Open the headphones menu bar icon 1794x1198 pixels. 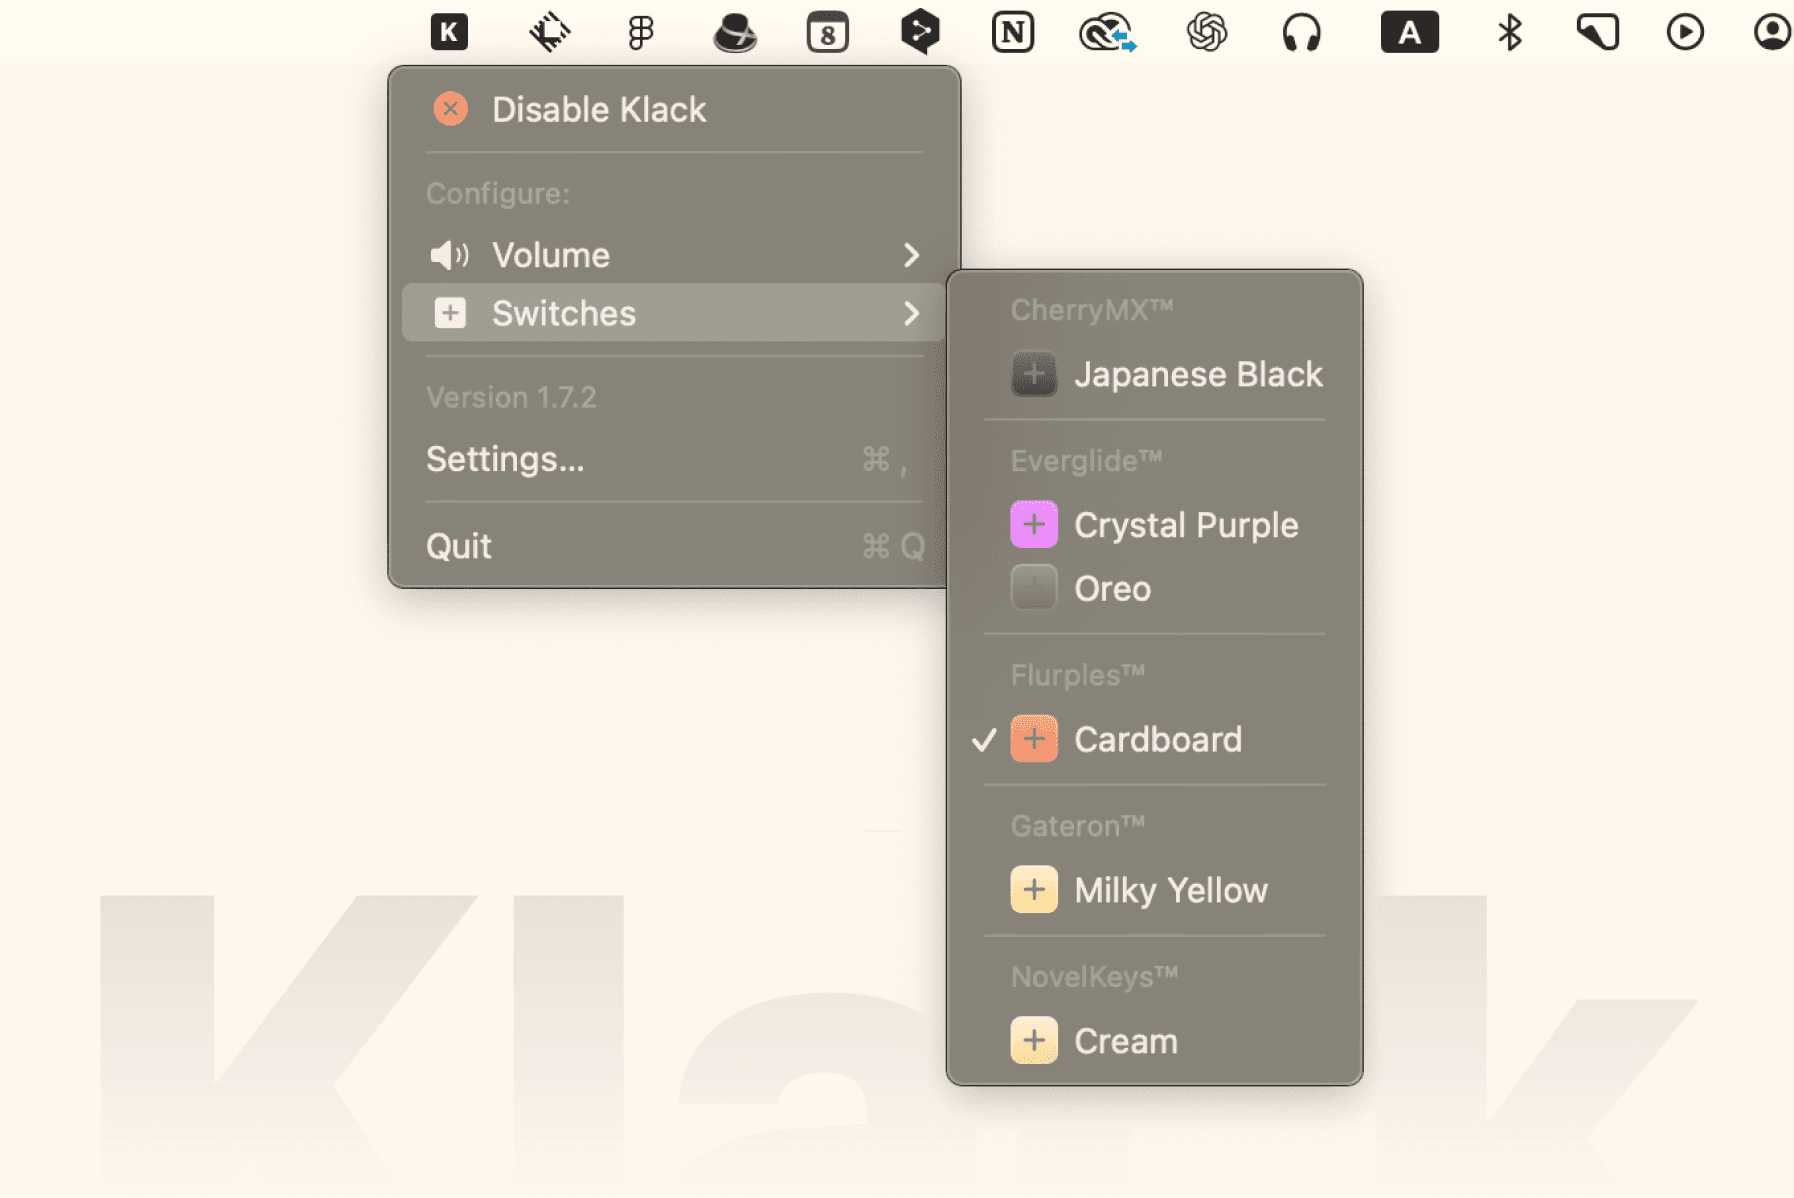click(x=1301, y=32)
